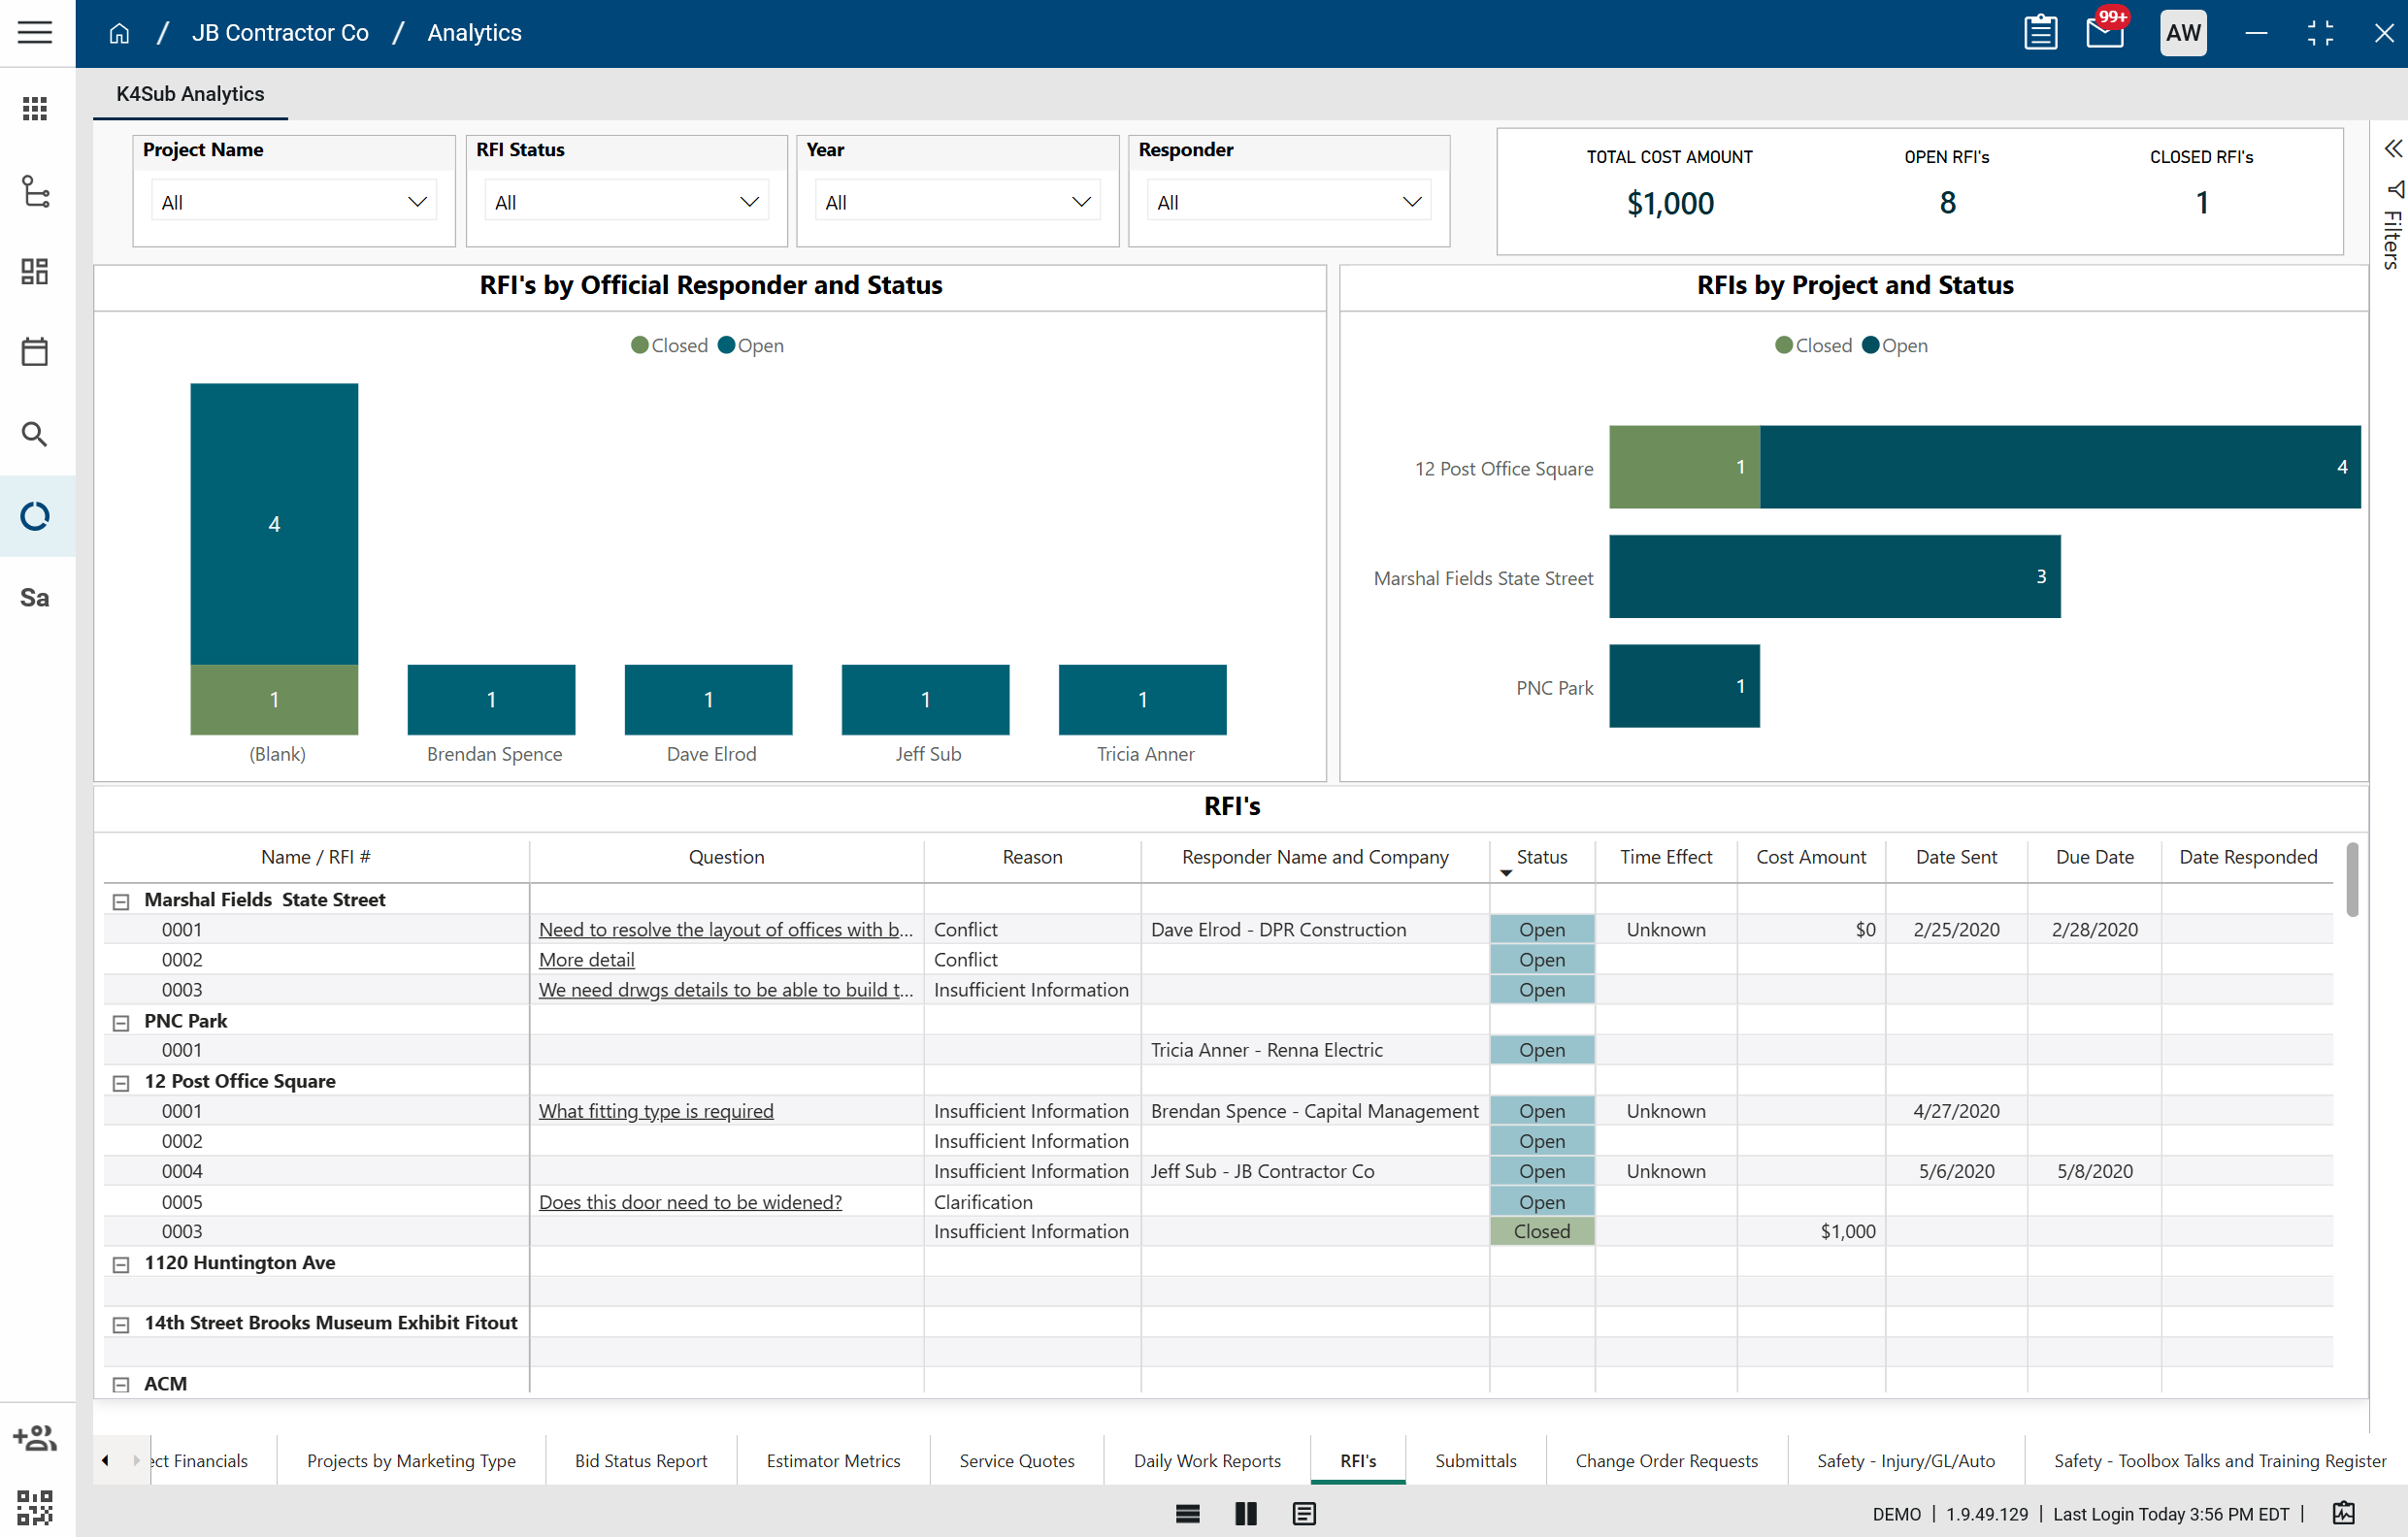The height and width of the screenshot is (1537, 2408).
Task: Expand the Responder filter dropdown
Action: [x=1288, y=202]
